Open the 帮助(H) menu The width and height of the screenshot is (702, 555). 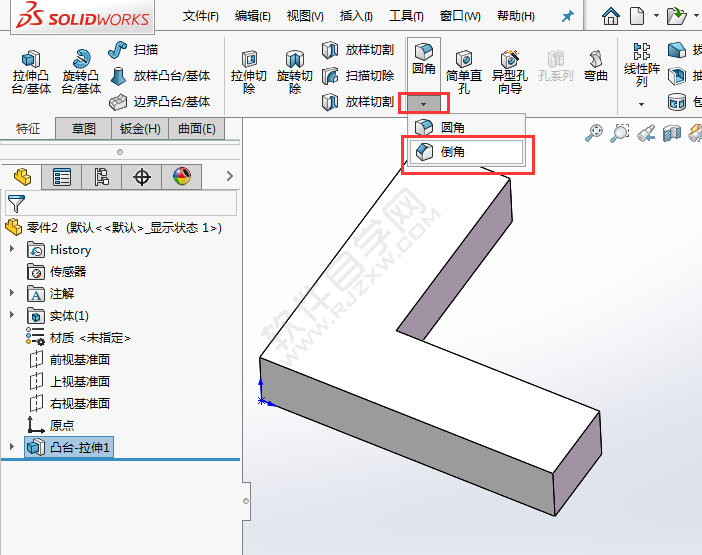coord(516,16)
